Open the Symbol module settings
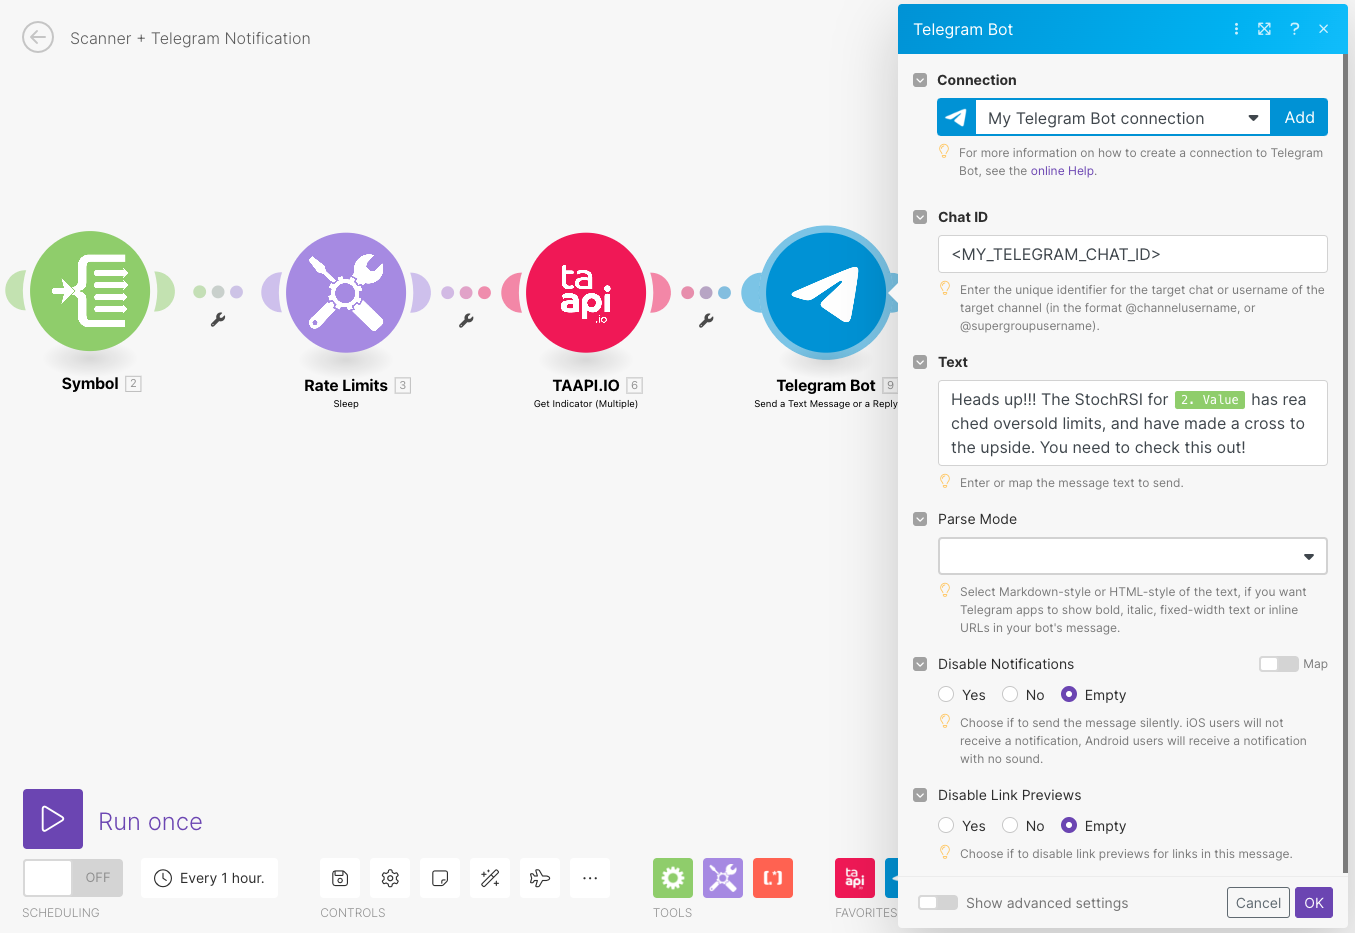This screenshot has width=1355, height=933. (89, 292)
